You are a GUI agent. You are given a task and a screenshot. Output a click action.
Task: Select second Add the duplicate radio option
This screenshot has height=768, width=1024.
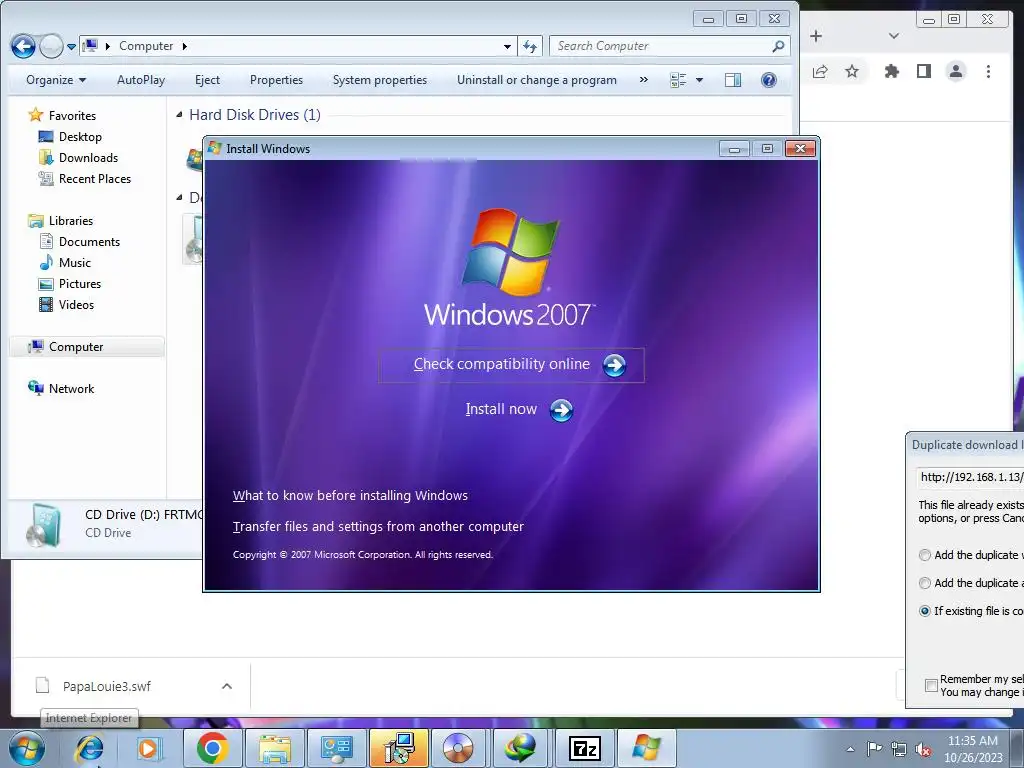925,583
